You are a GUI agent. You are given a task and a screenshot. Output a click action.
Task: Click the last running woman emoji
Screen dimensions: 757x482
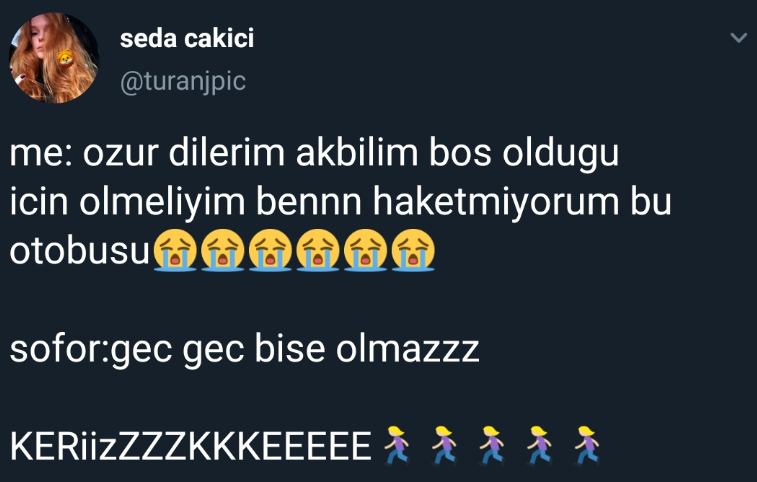click(587, 445)
